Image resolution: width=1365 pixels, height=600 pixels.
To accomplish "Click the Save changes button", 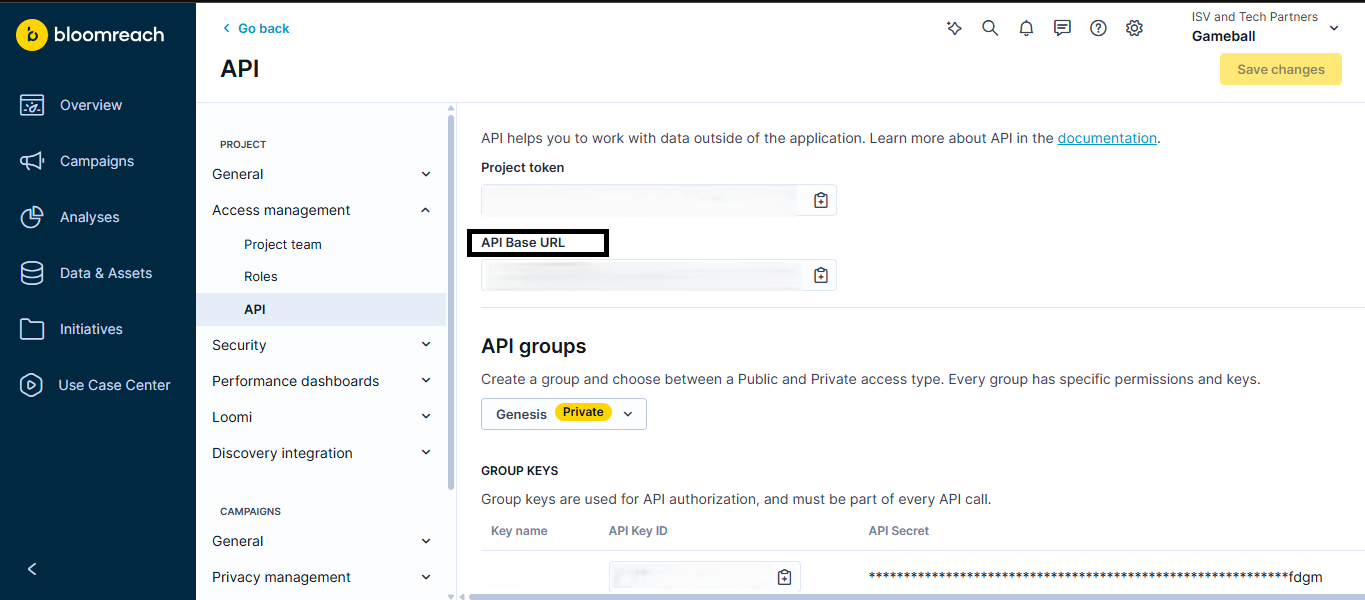I will (1281, 70).
